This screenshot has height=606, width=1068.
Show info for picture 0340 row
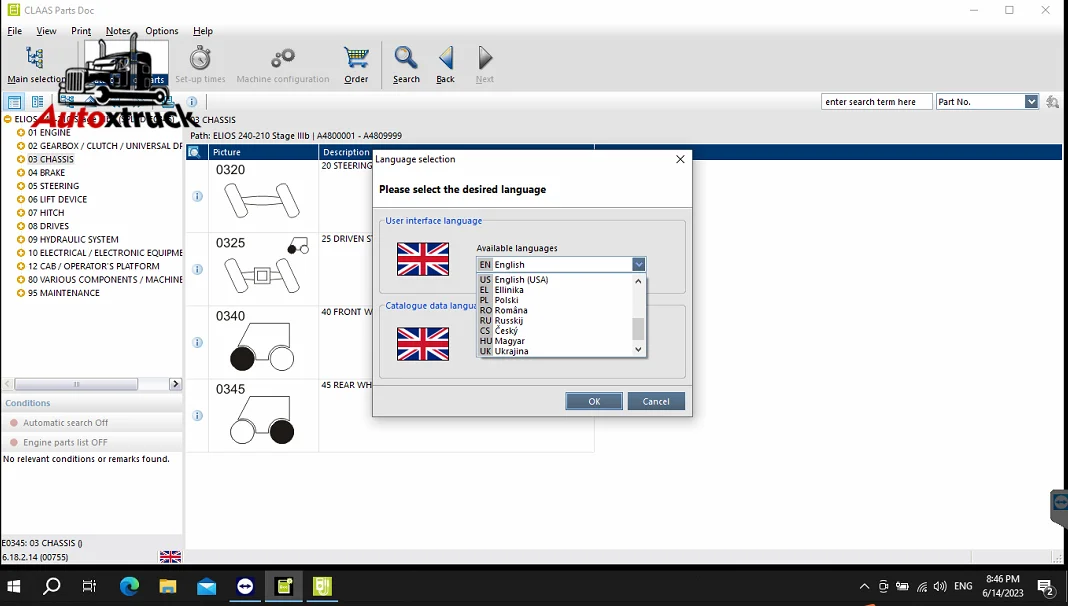(x=198, y=342)
